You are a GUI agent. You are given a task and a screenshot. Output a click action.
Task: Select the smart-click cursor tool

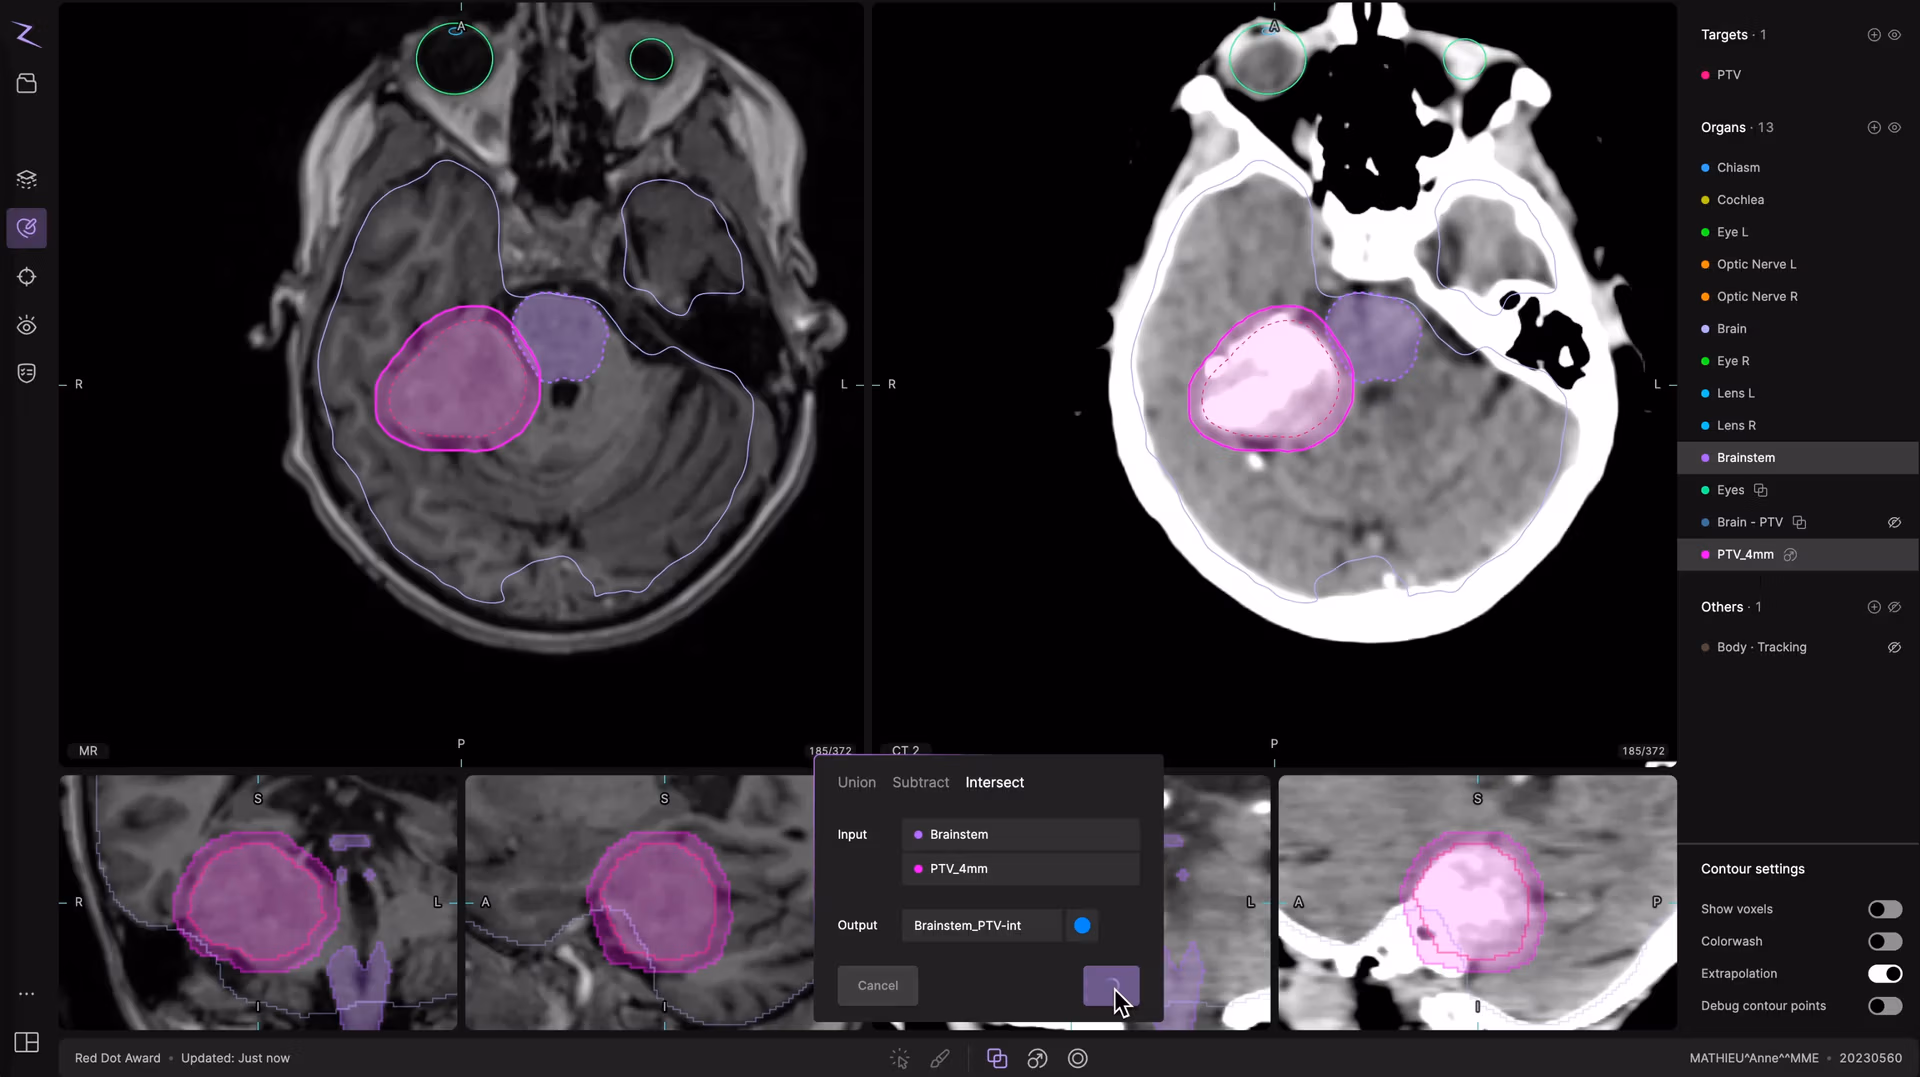point(899,1058)
